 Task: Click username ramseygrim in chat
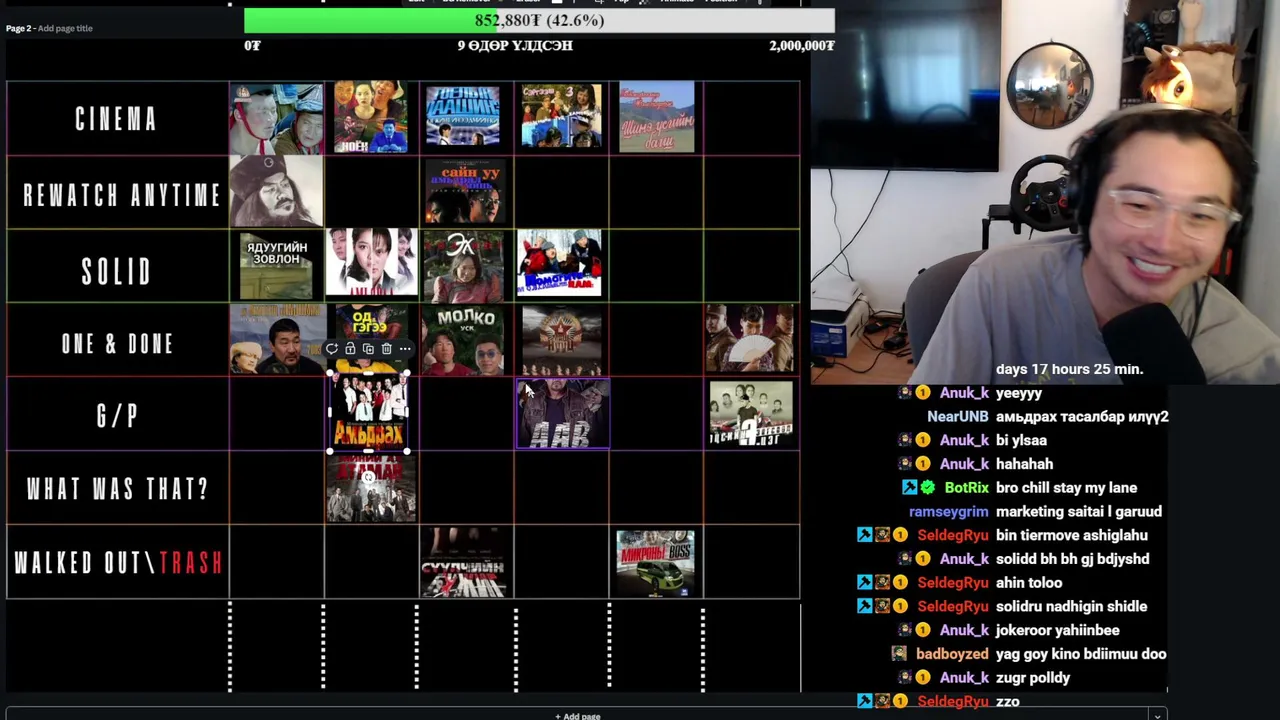pos(948,511)
